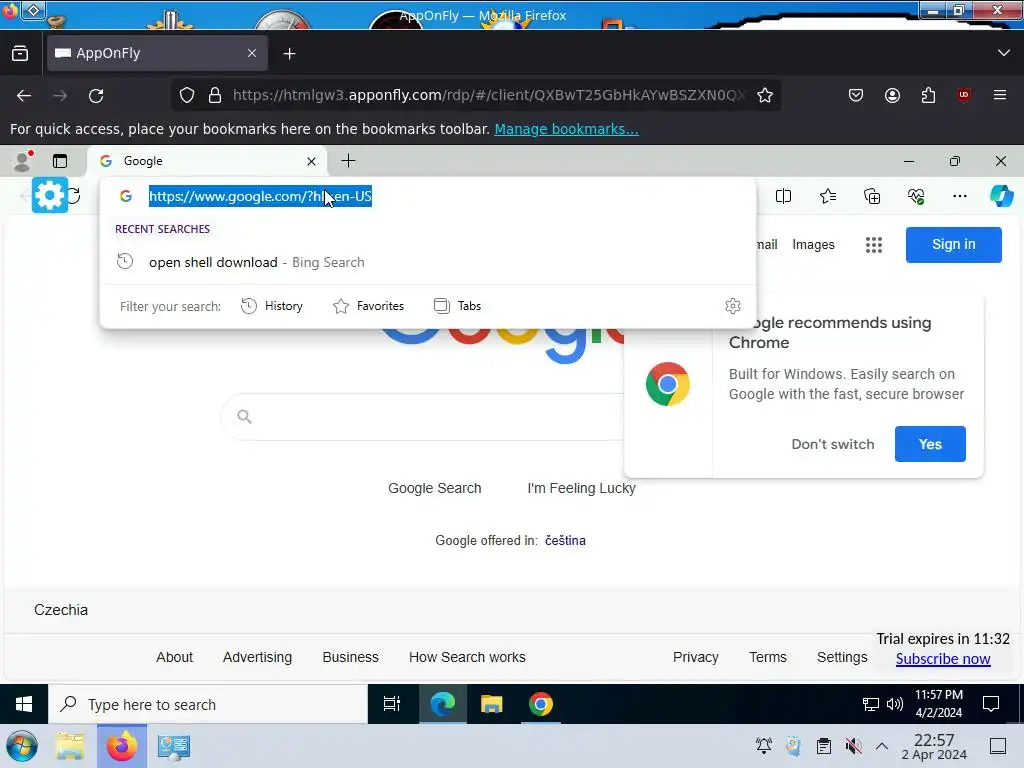Open Google apps grid
1024x768 pixels.
click(874, 245)
